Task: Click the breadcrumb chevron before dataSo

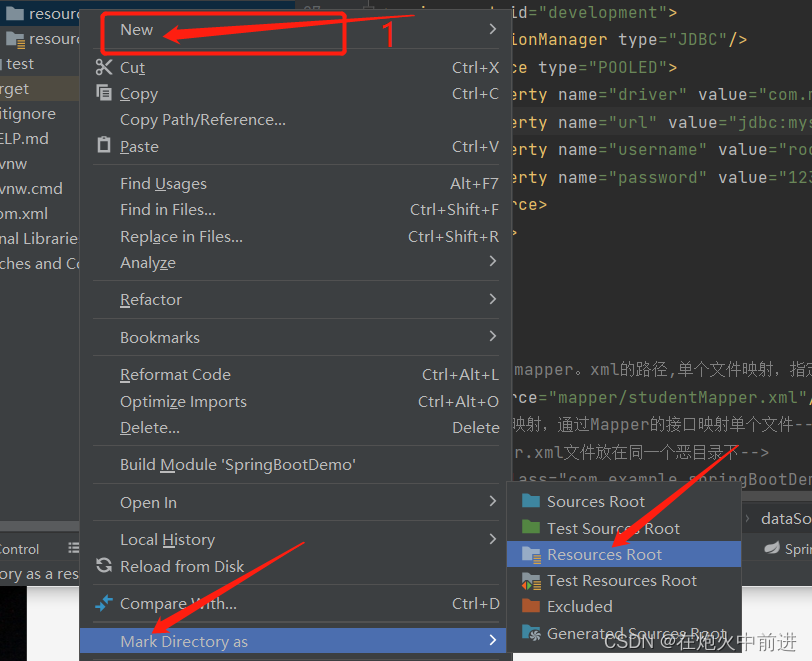Action: 748,518
